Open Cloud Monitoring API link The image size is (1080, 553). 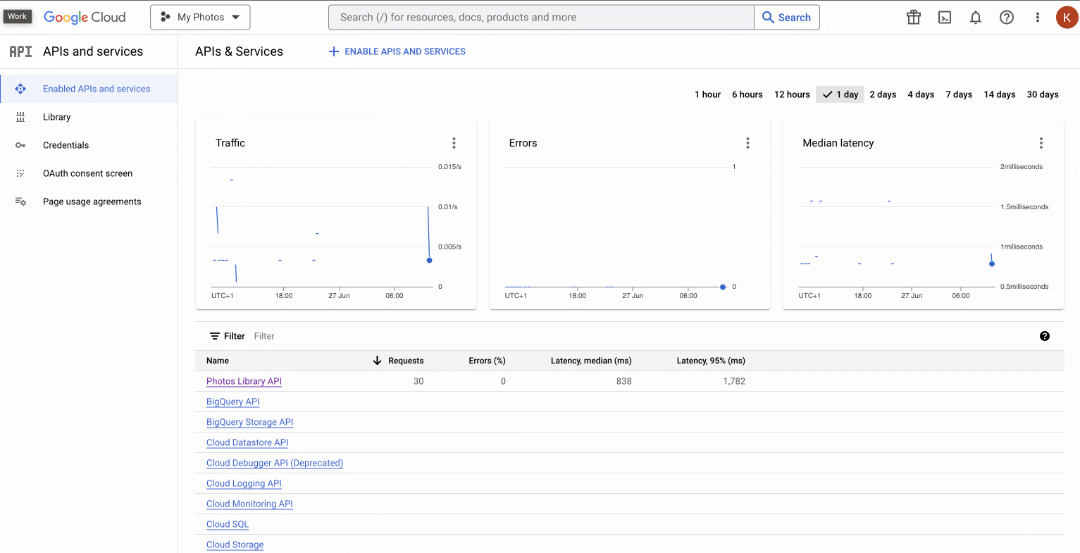tap(249, 504)
